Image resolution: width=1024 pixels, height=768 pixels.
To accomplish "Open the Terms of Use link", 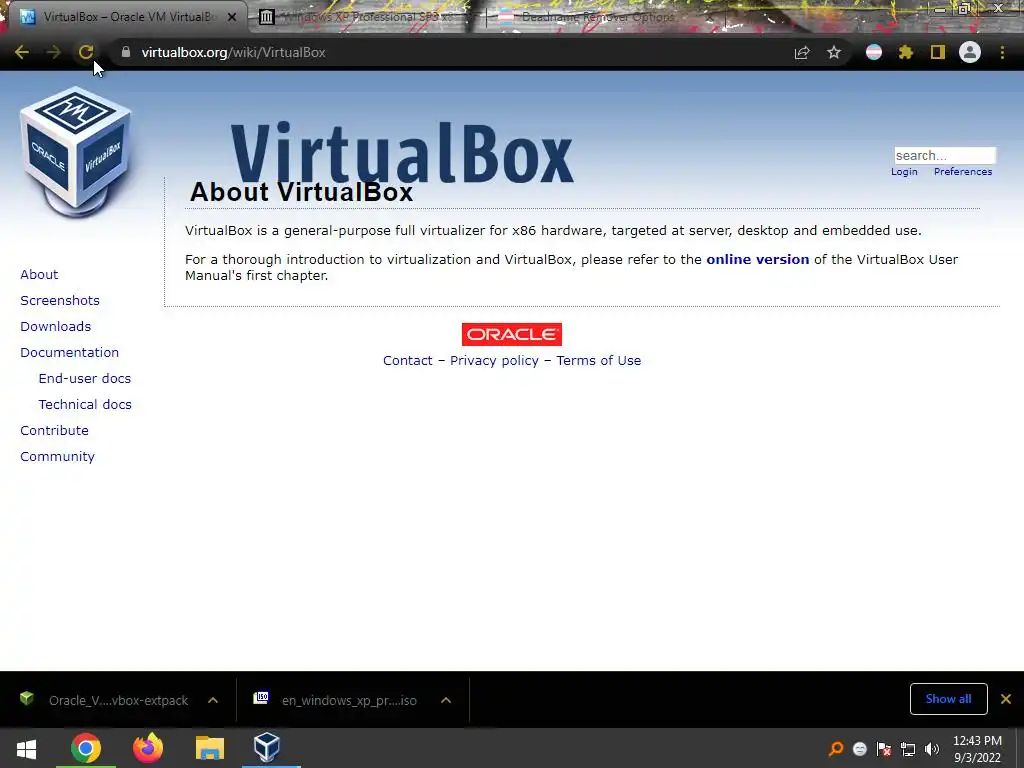I will pos(599,360).
